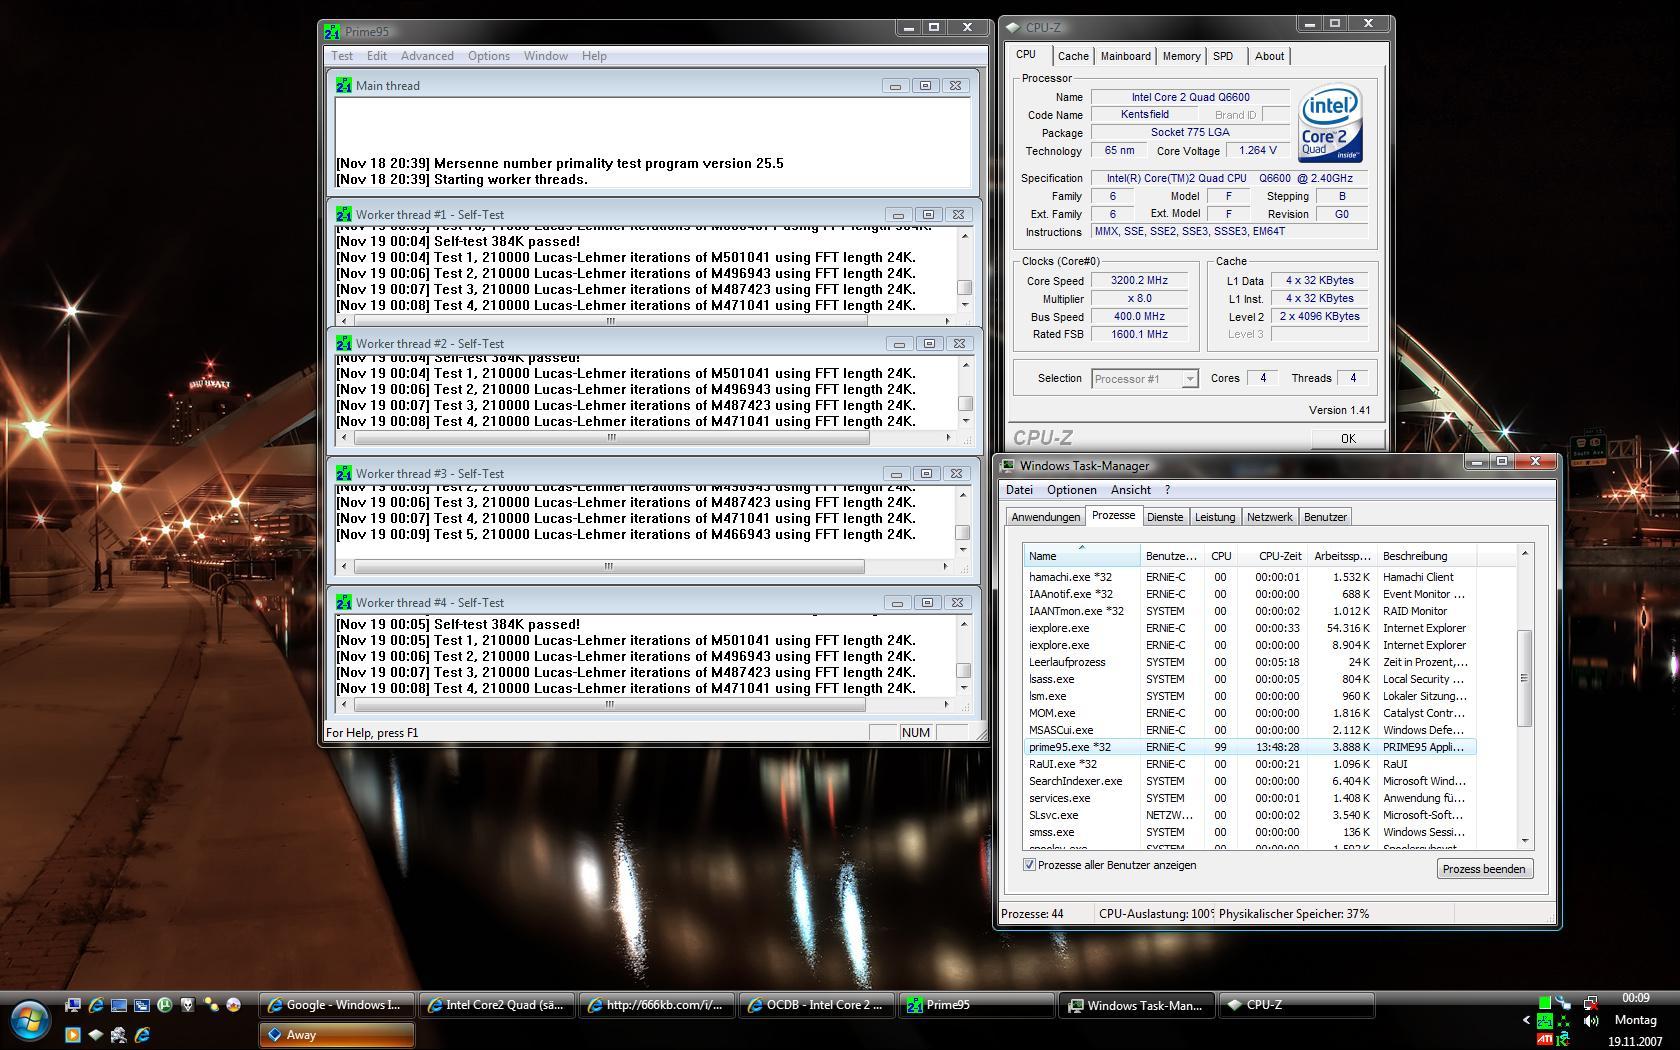Open Netzwerk tab in Task-Manager

tap(1270, 517)
